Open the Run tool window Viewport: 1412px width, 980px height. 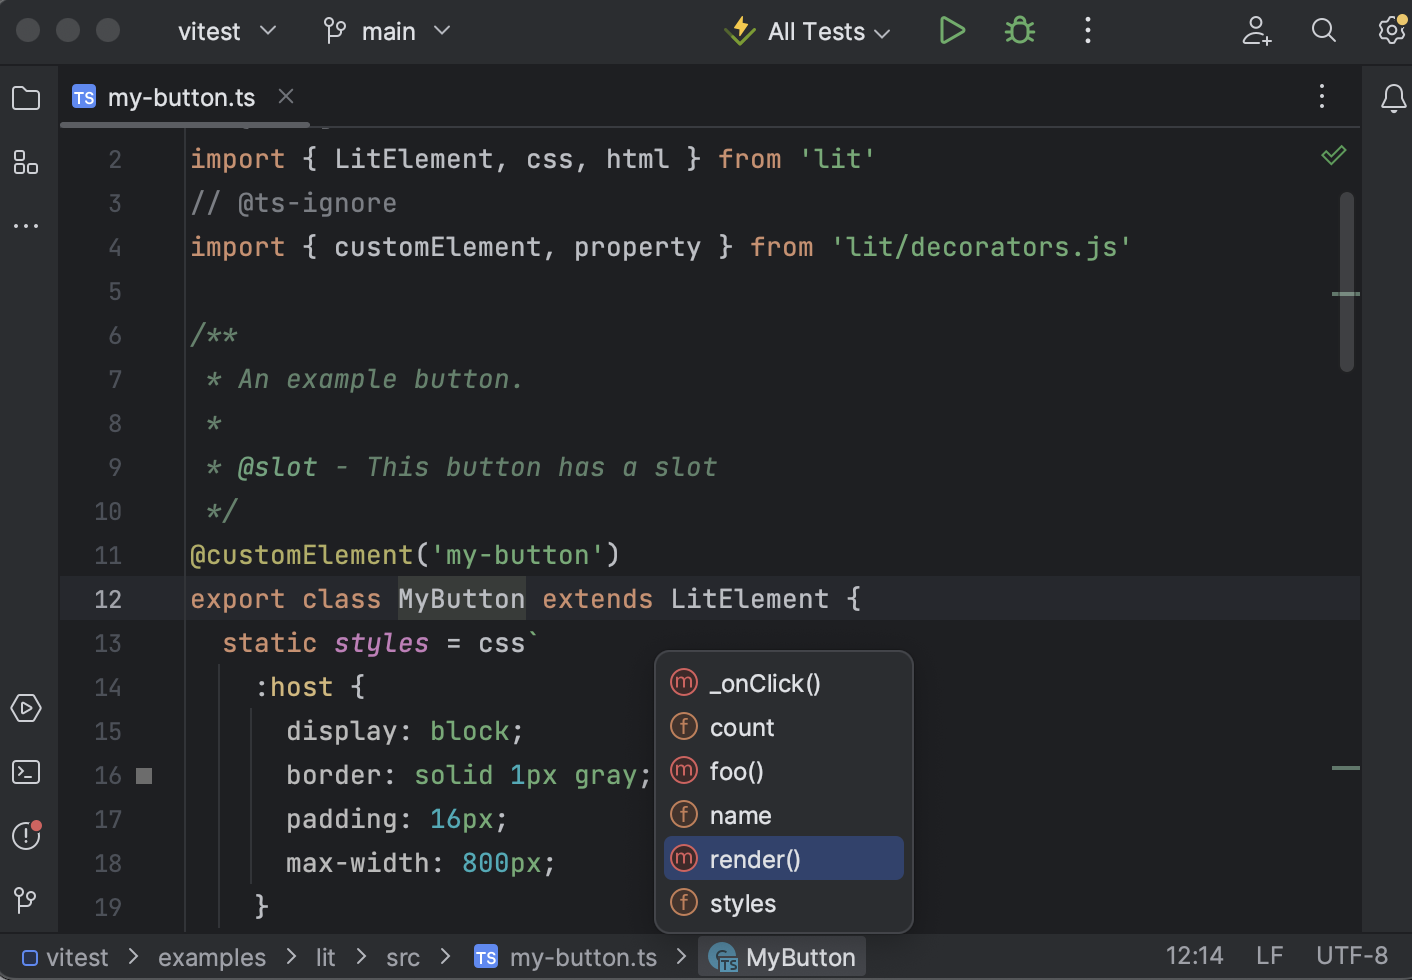point(26,708)
